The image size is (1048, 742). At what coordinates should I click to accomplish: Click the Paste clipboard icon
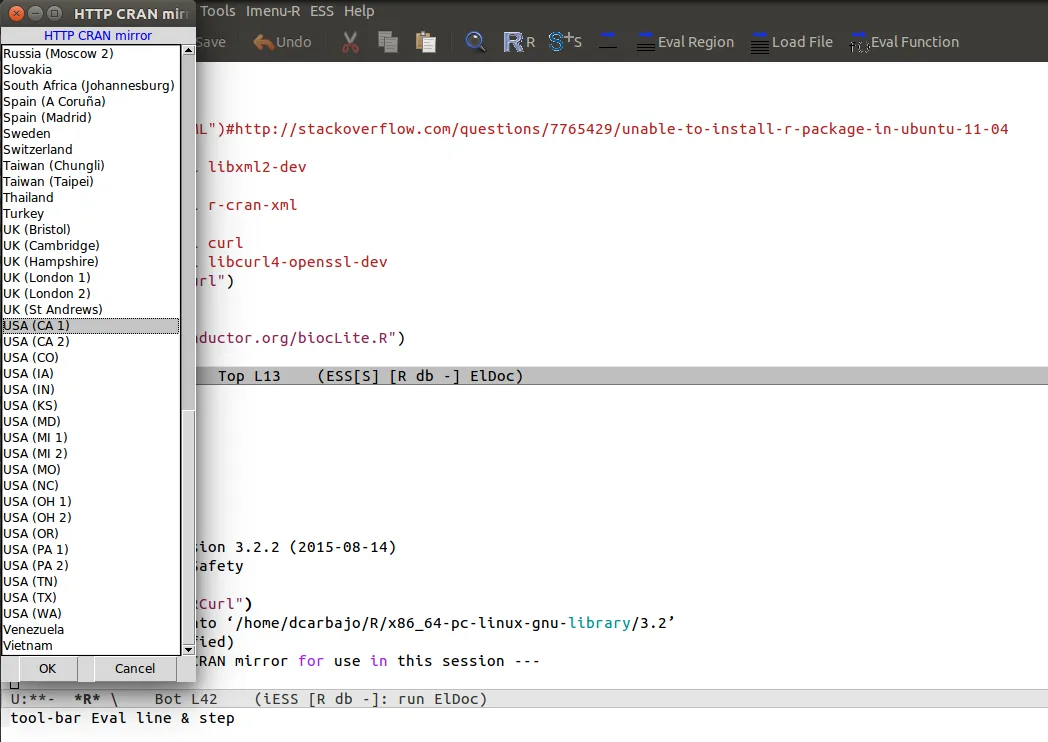click(x=426, y=42)
